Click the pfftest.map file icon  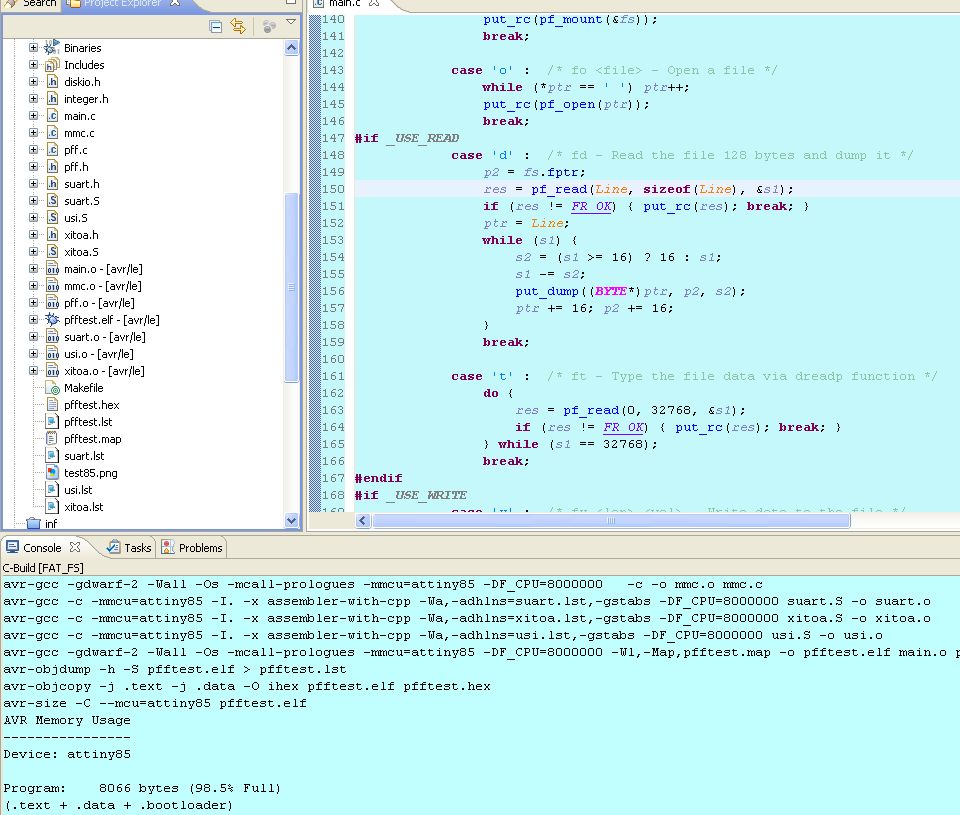(53, 438)
